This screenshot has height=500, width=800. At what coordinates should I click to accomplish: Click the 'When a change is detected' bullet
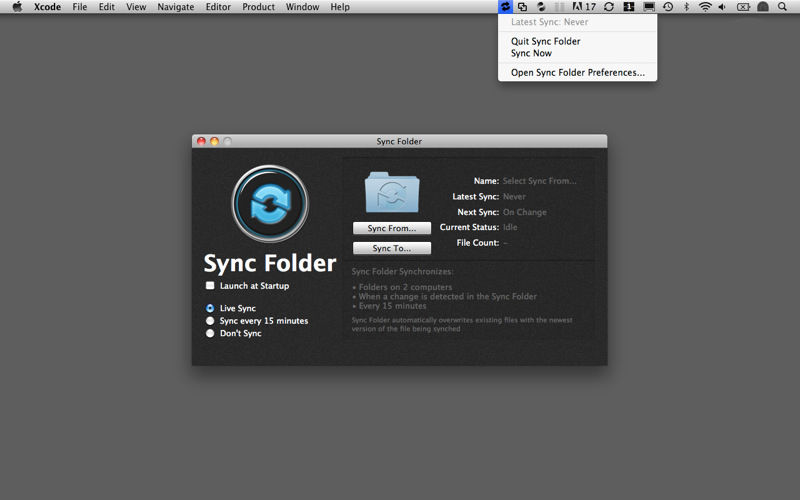(447, 296)
